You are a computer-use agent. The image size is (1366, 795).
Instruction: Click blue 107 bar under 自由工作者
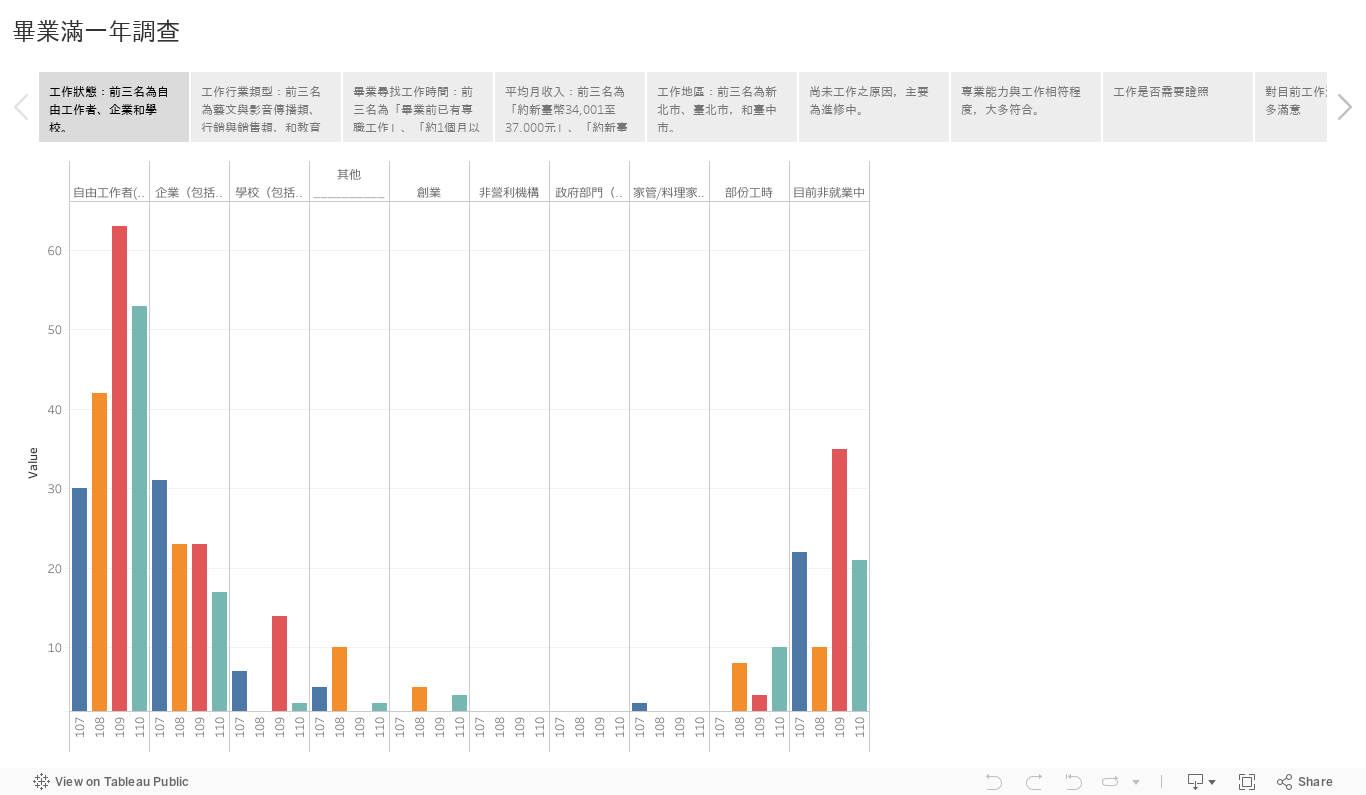click(79, 599)
